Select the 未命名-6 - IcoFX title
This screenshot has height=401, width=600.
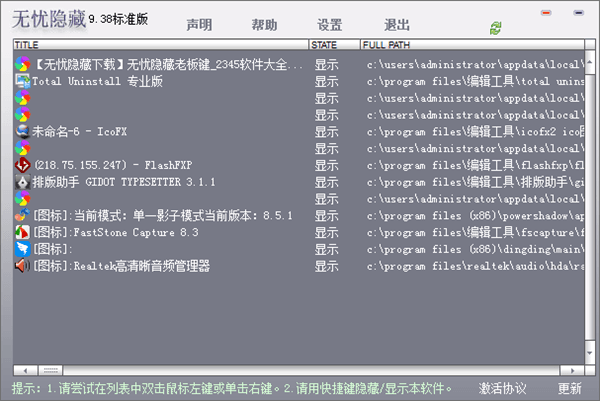coord(79,132)
